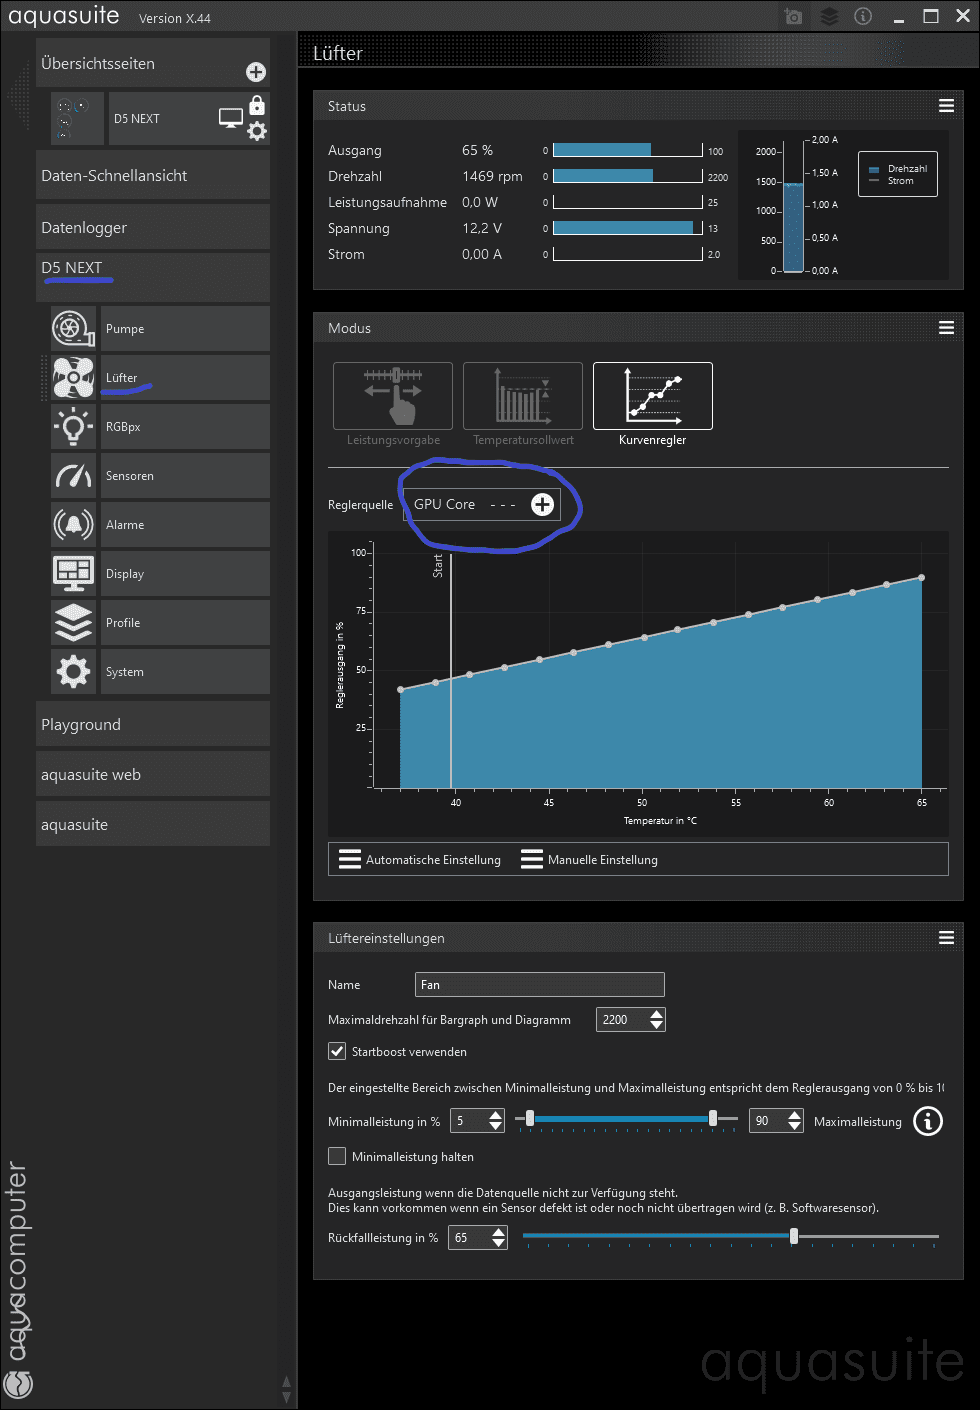Open the Alarme menu entry
The height and width of the screenshot is (1410, 980).
(x=186, y=524)
